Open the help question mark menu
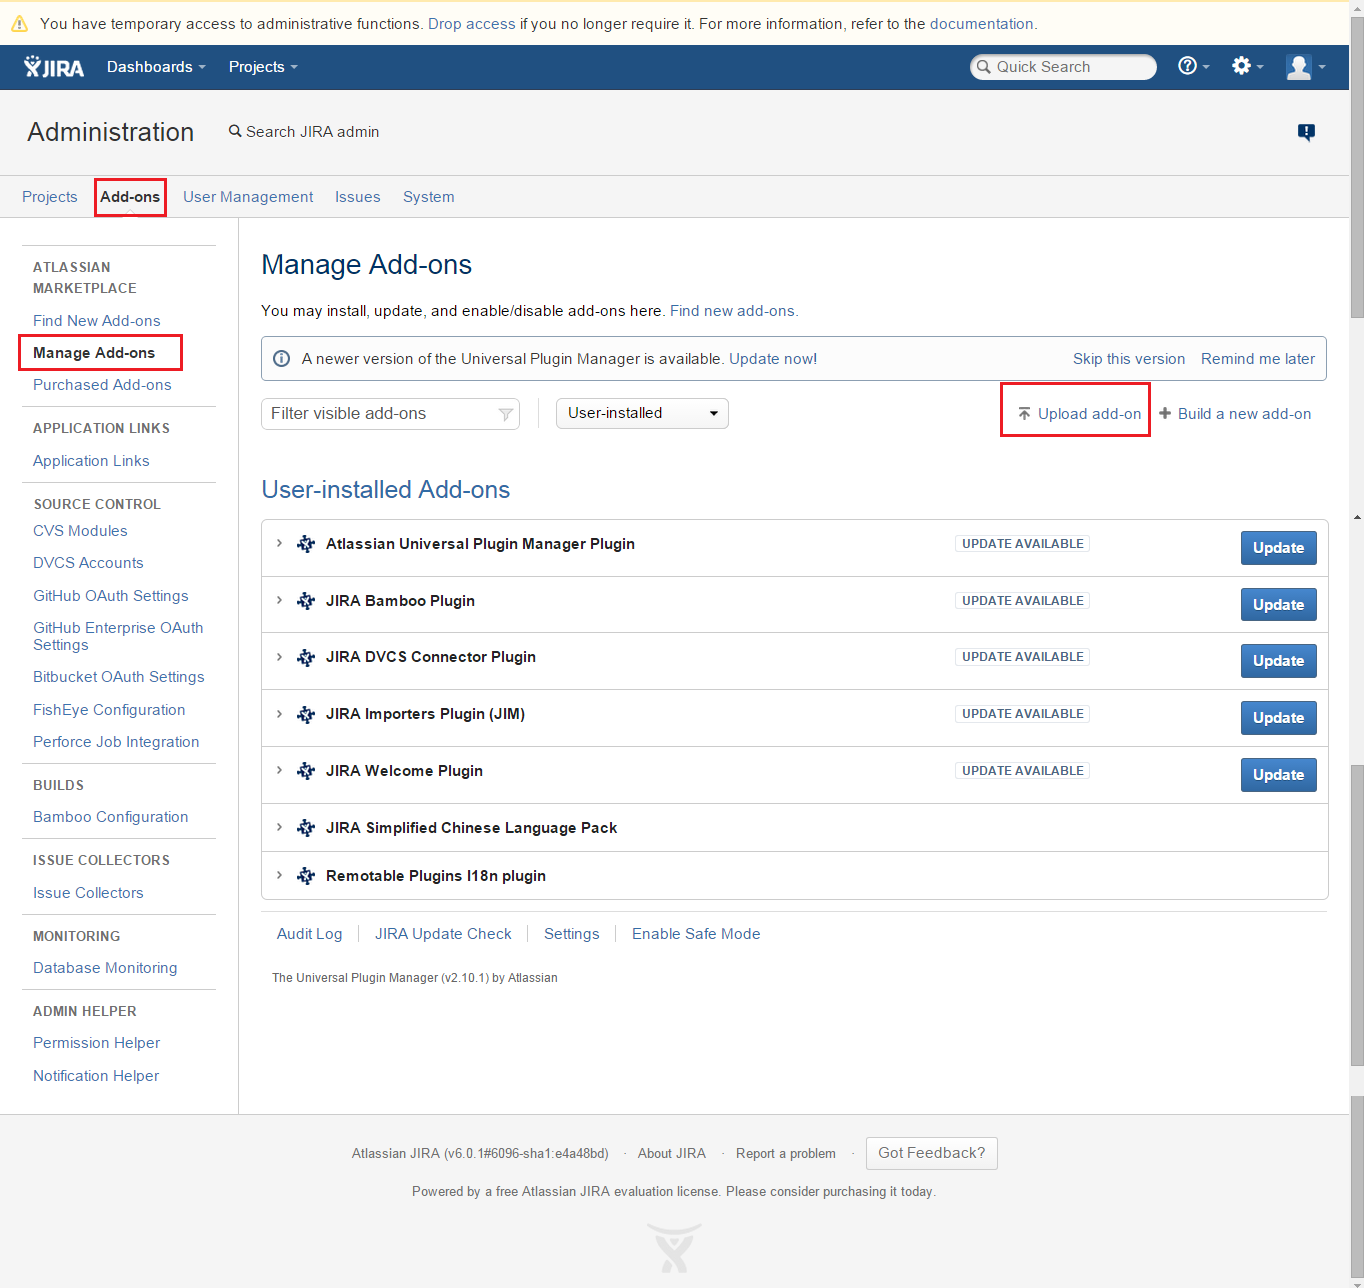The height and width of the screenshot is (1288, 1364). [x=1193, y=66]
